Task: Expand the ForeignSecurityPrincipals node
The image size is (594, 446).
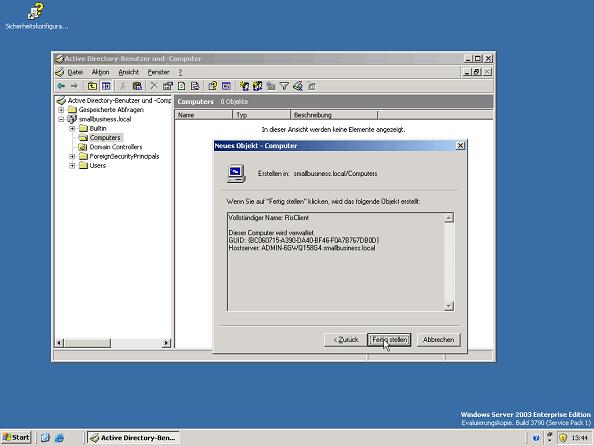Action: (72, 156)
